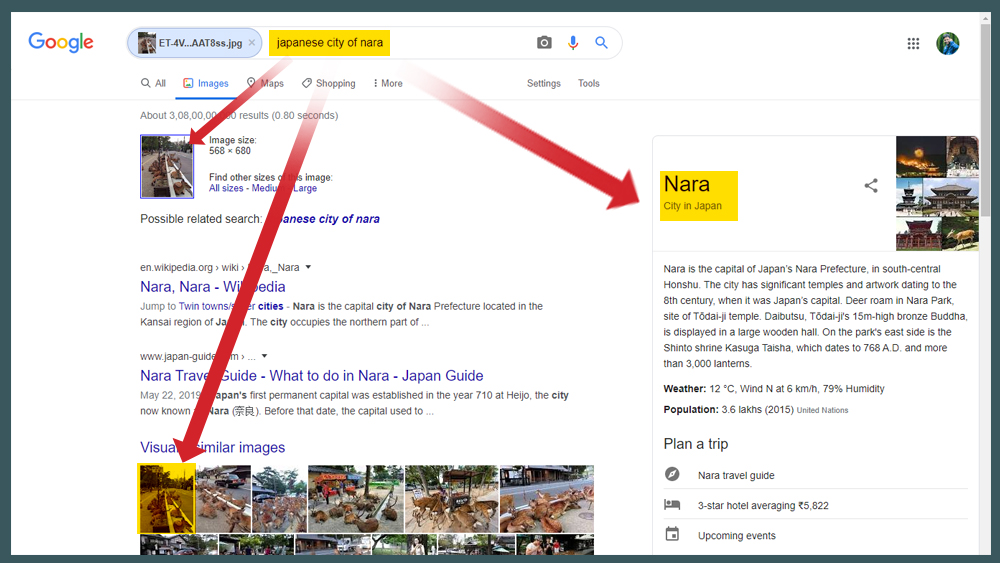1000x563 pixels.
Task: Start voice search with the microphone
Action: pos(573,43)
